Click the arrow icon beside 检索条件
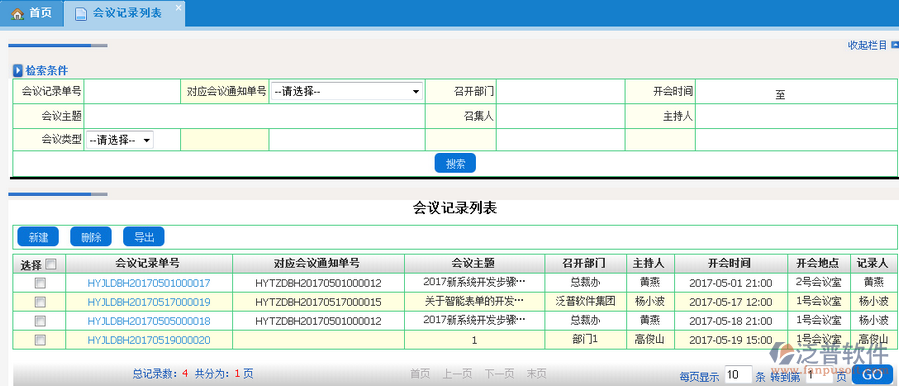899x386 pixels. 18,71
